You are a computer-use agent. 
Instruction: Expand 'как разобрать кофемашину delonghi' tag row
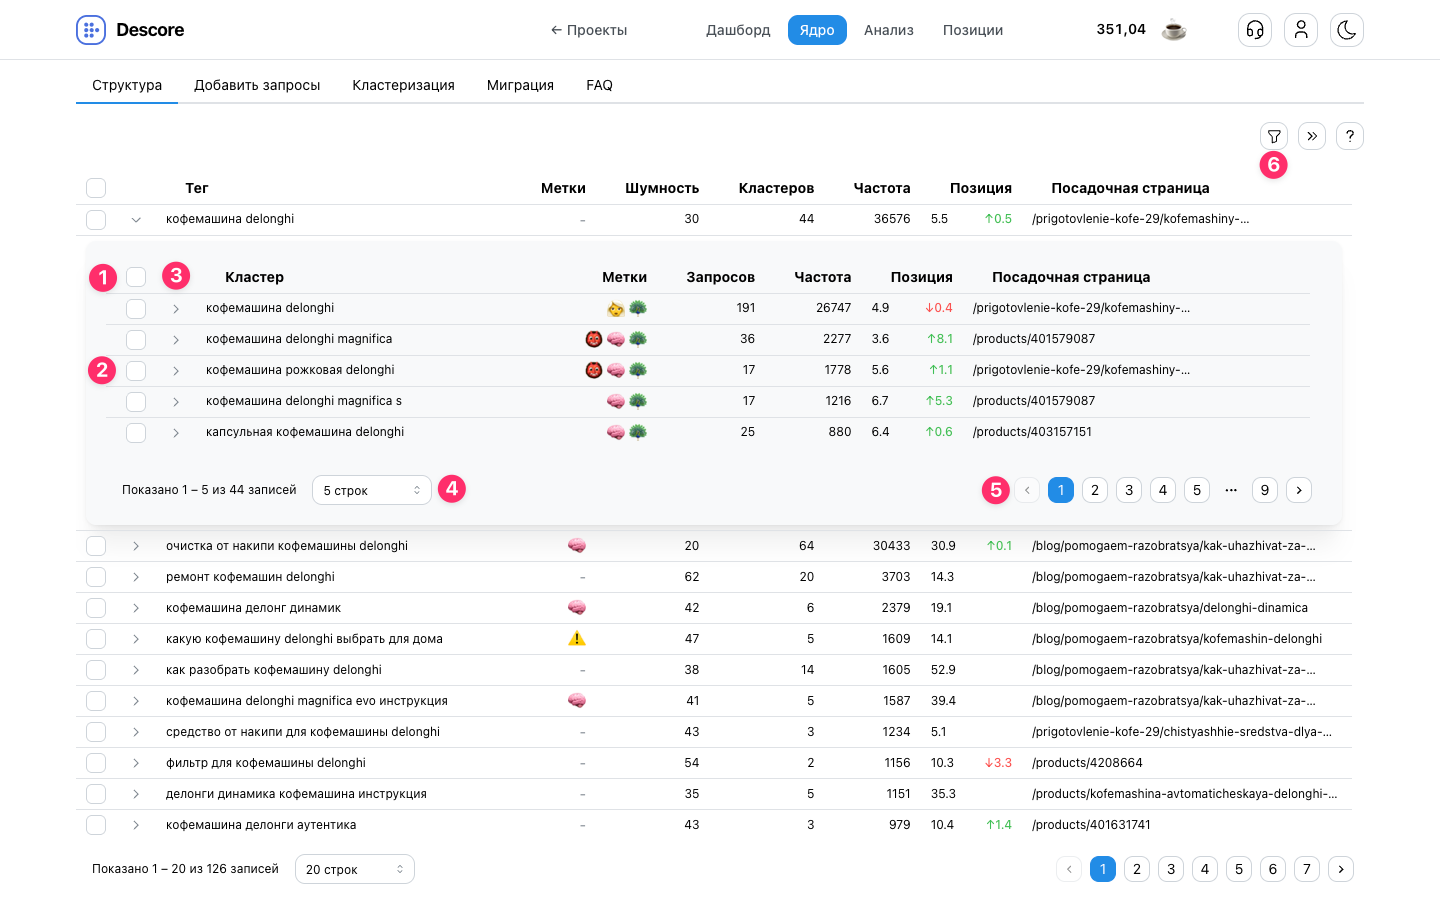[136, 670]
